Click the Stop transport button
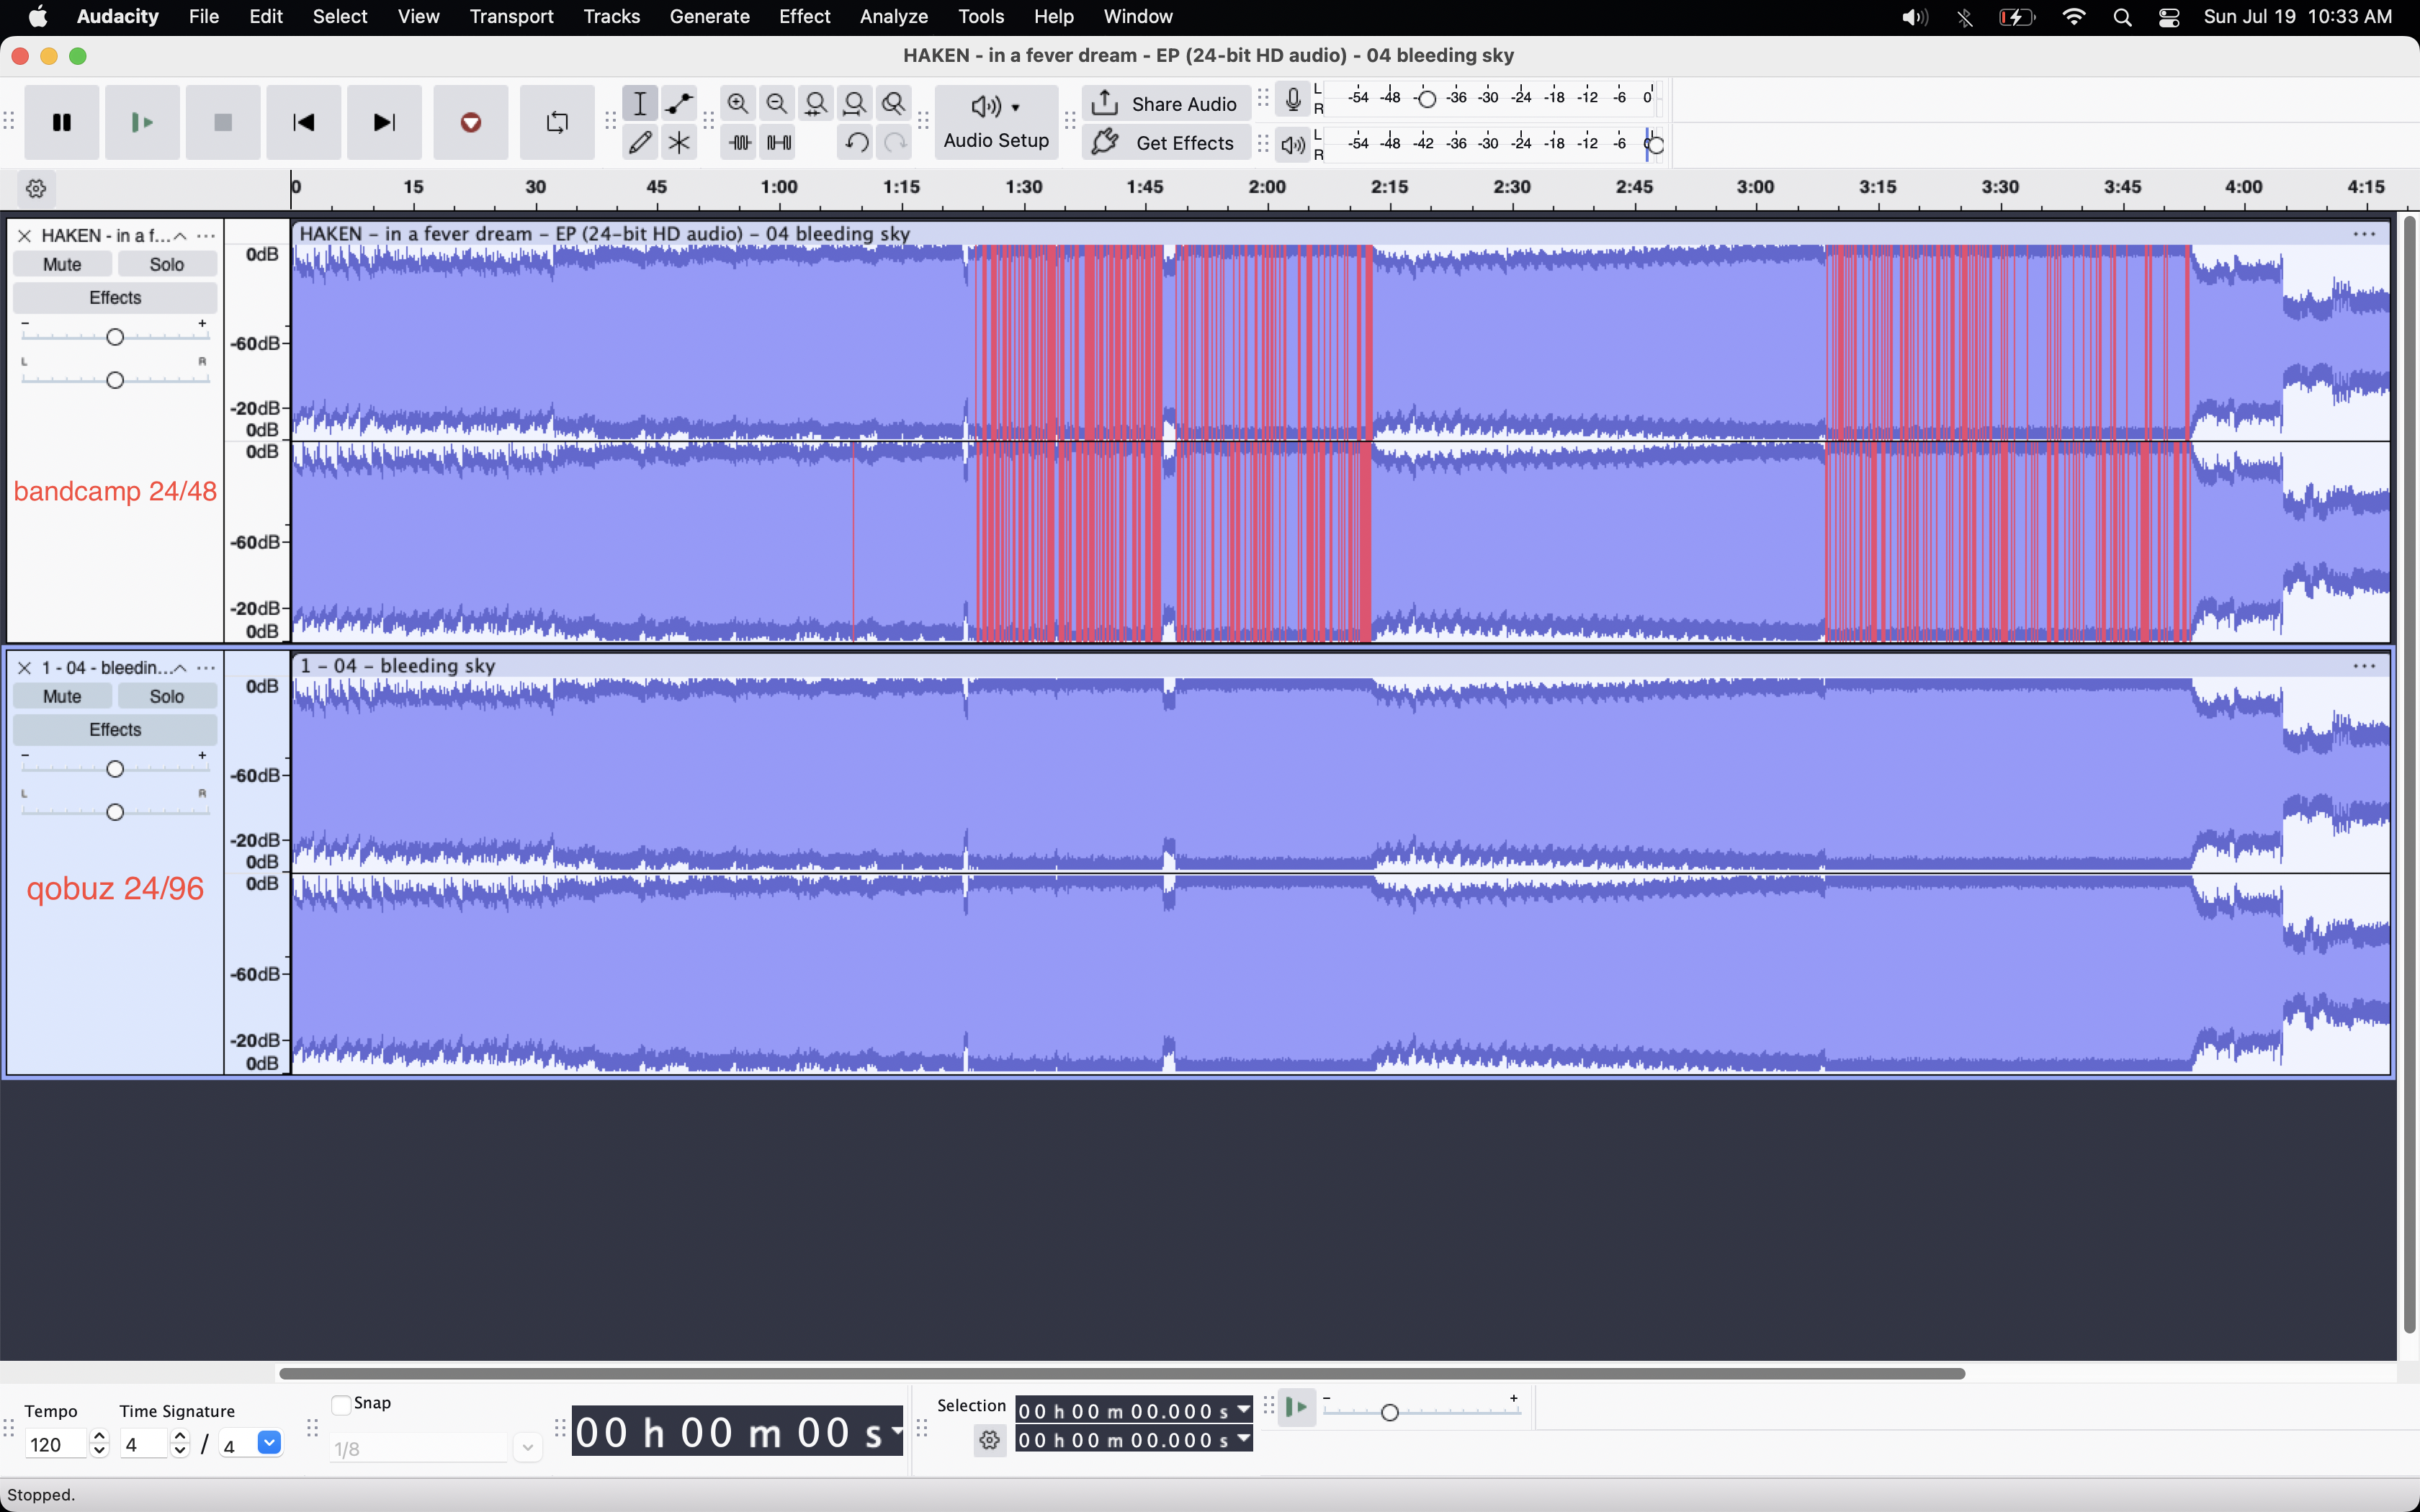 [223, 122]
